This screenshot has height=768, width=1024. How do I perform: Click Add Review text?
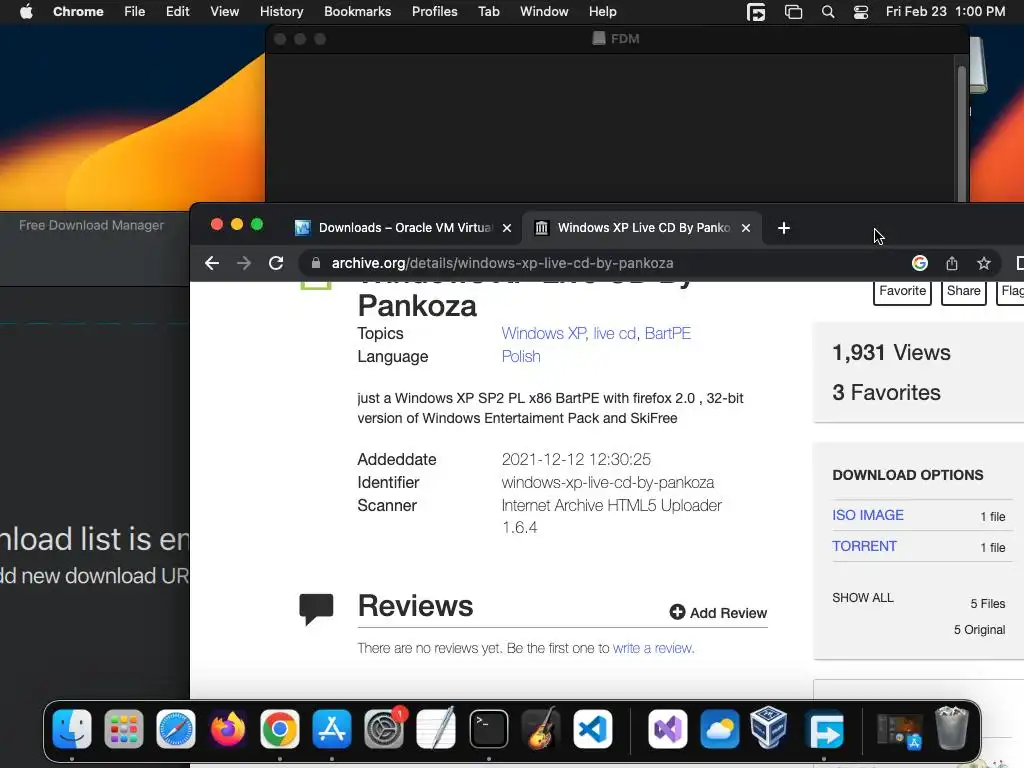pos(728,613)
